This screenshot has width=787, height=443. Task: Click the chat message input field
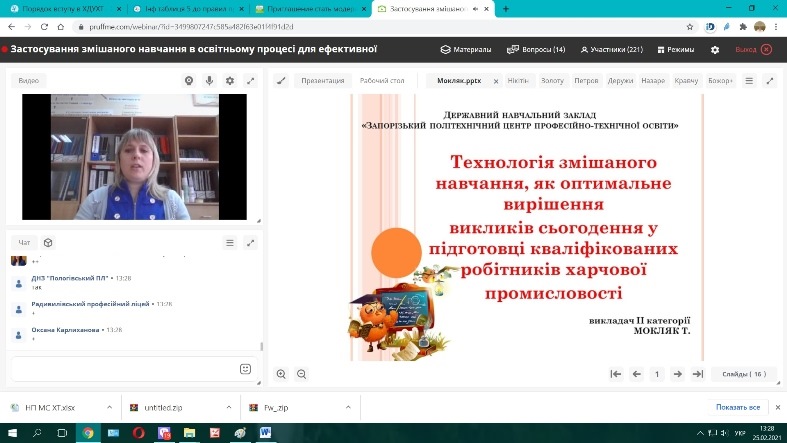click(124, 369)
